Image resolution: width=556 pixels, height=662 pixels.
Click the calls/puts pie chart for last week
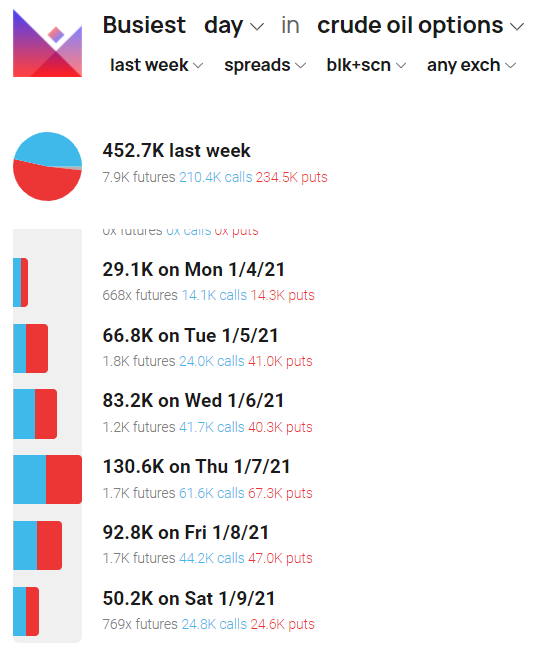coord(47,166)
